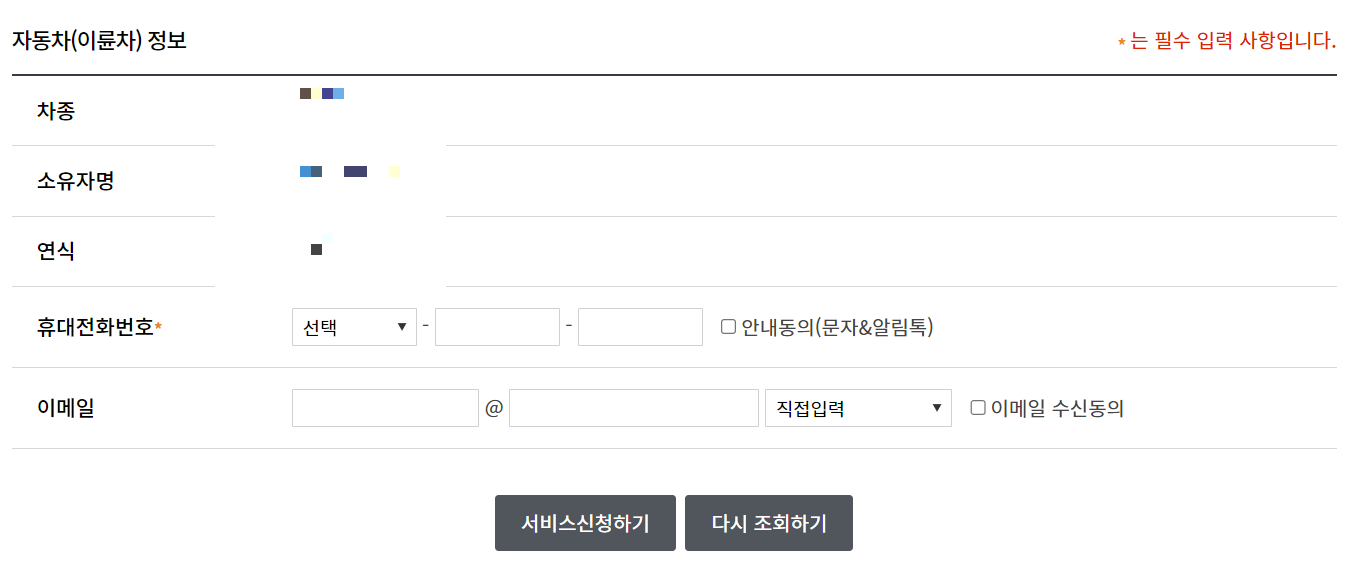This screenshot has height=577, width=1361.
Task: Click the email username input before the @
Action: [385, 408]
